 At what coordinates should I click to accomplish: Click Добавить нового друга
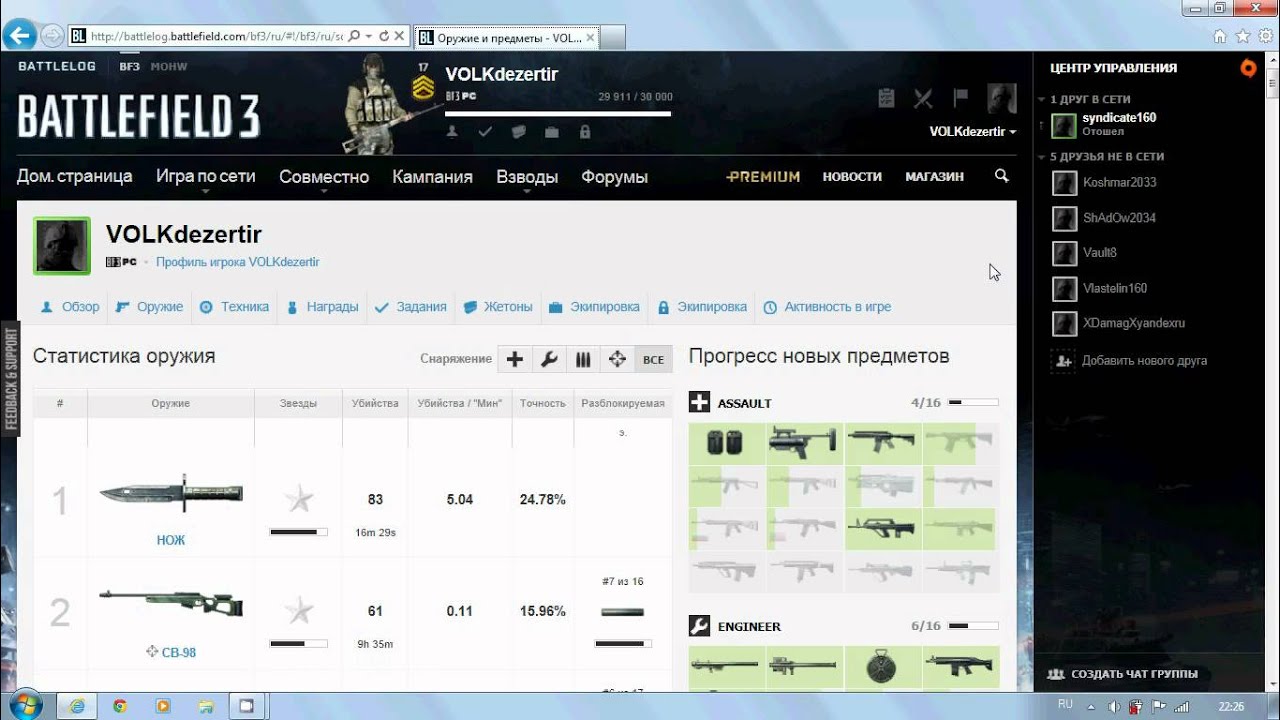(1144, 360)
